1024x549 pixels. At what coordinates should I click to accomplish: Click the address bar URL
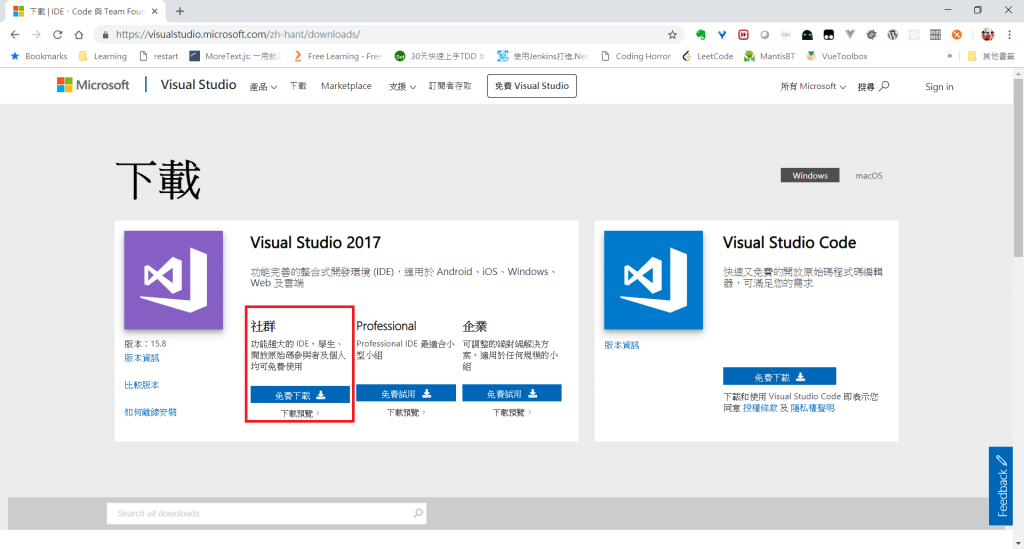coord(238,35)
